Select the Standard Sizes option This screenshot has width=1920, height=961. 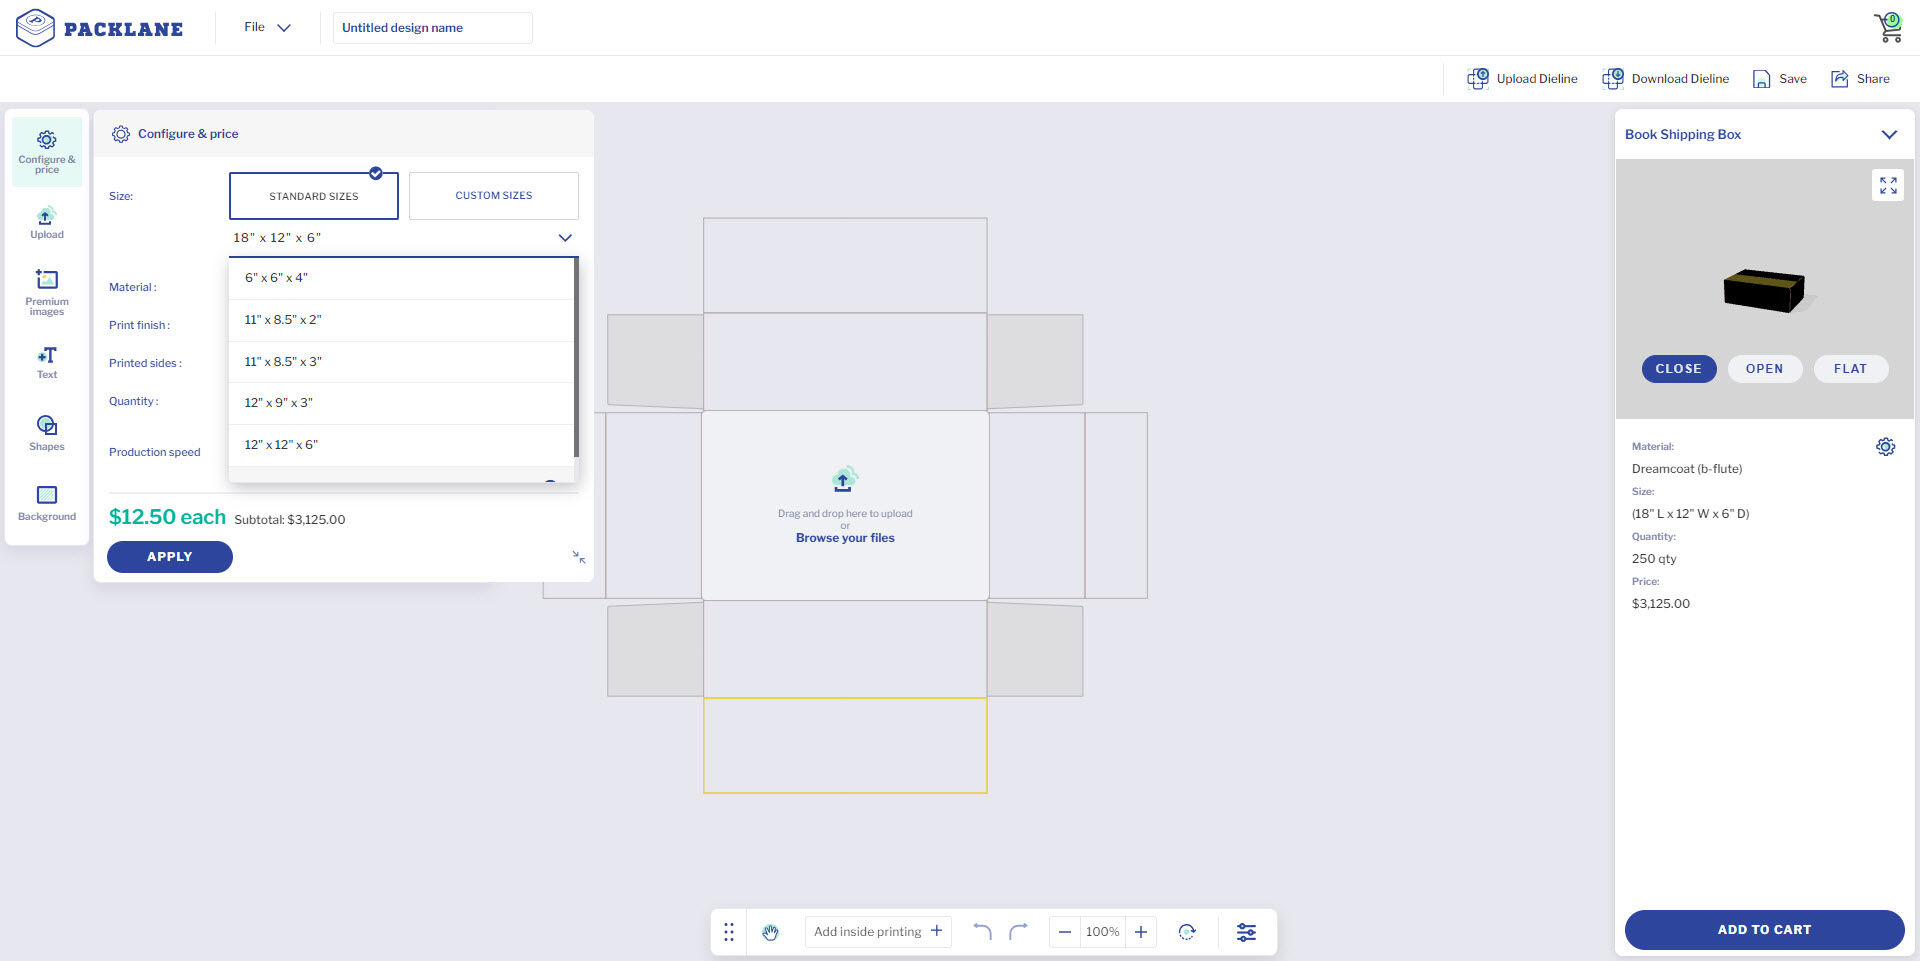[313, 196]
